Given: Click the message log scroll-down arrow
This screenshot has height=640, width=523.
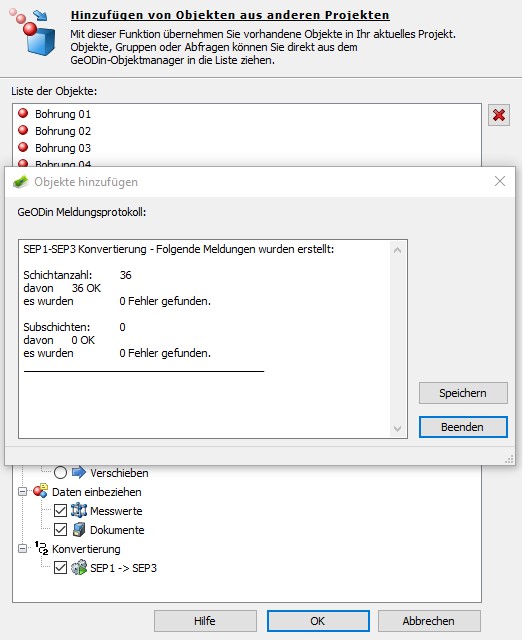Looking at the screenshot, I should click(x=397, y=429).
